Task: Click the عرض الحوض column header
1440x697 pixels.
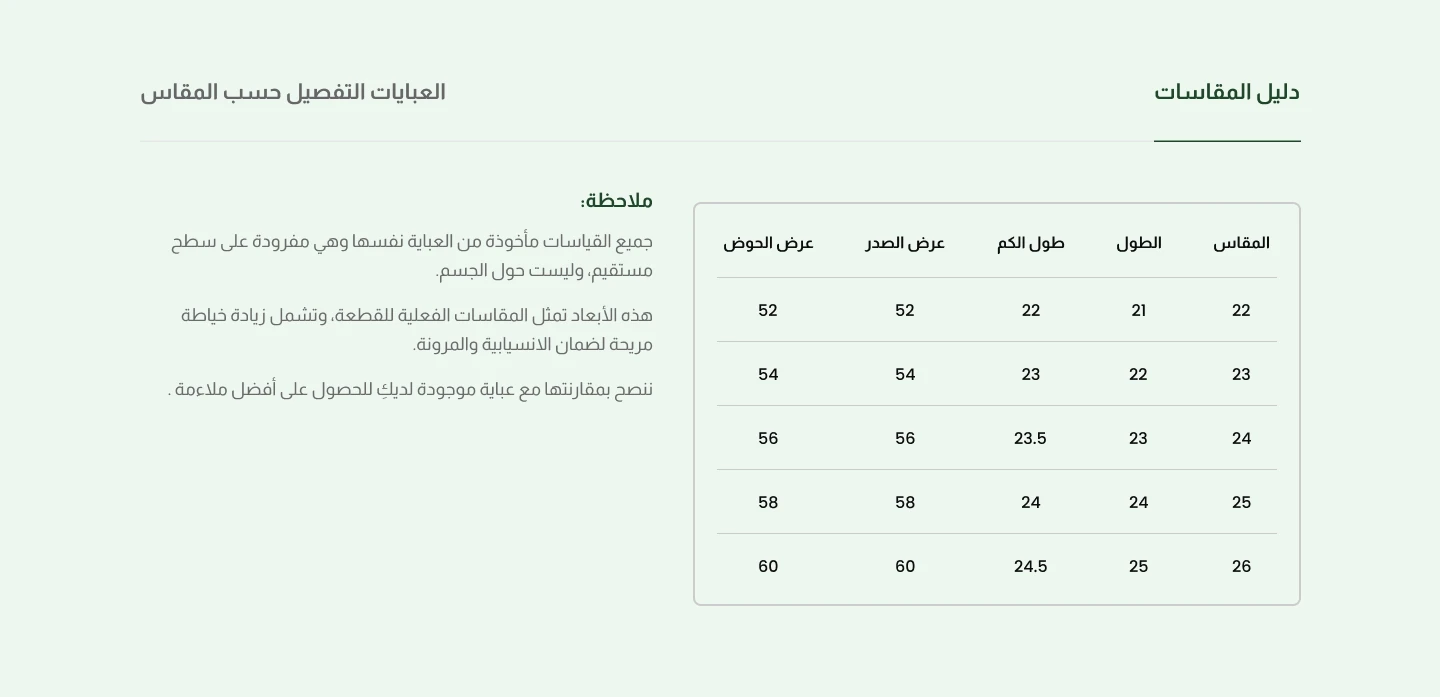Action: tap(768, 243)
